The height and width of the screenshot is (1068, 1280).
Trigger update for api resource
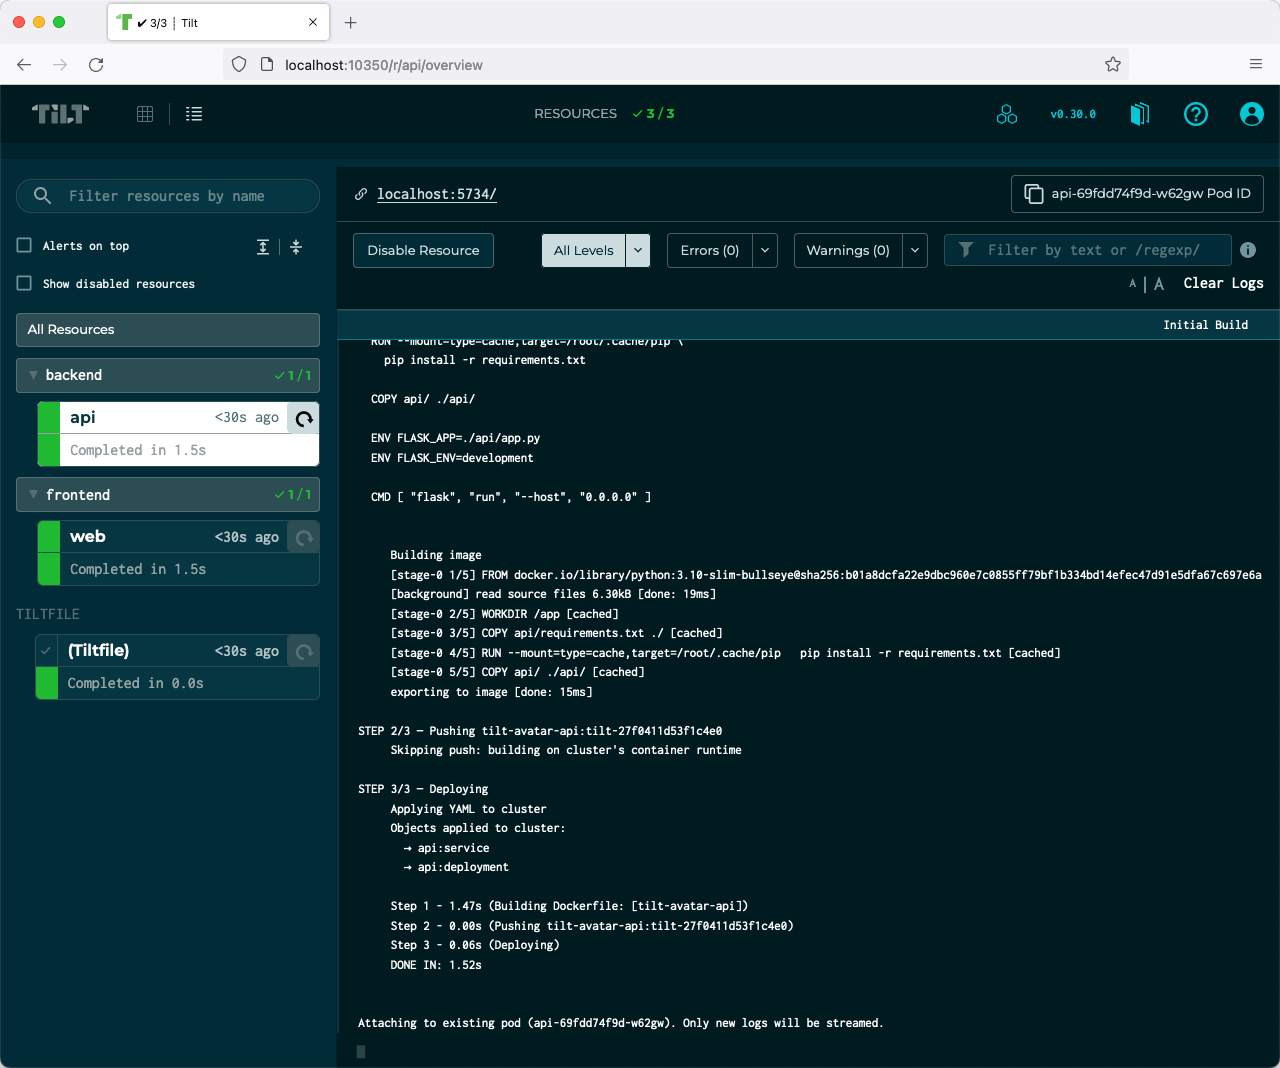[x=304, y=418]
